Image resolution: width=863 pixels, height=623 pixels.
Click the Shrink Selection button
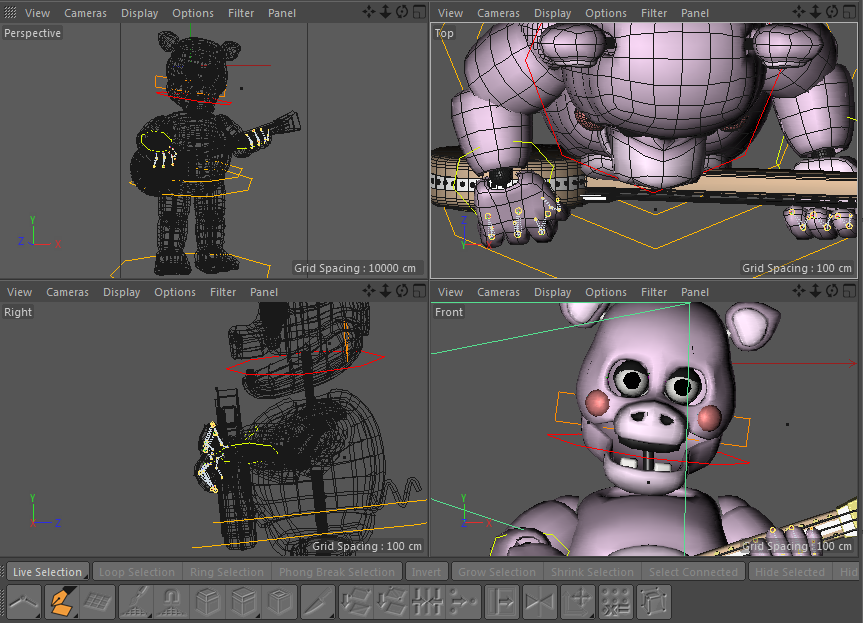coord(593,572)
